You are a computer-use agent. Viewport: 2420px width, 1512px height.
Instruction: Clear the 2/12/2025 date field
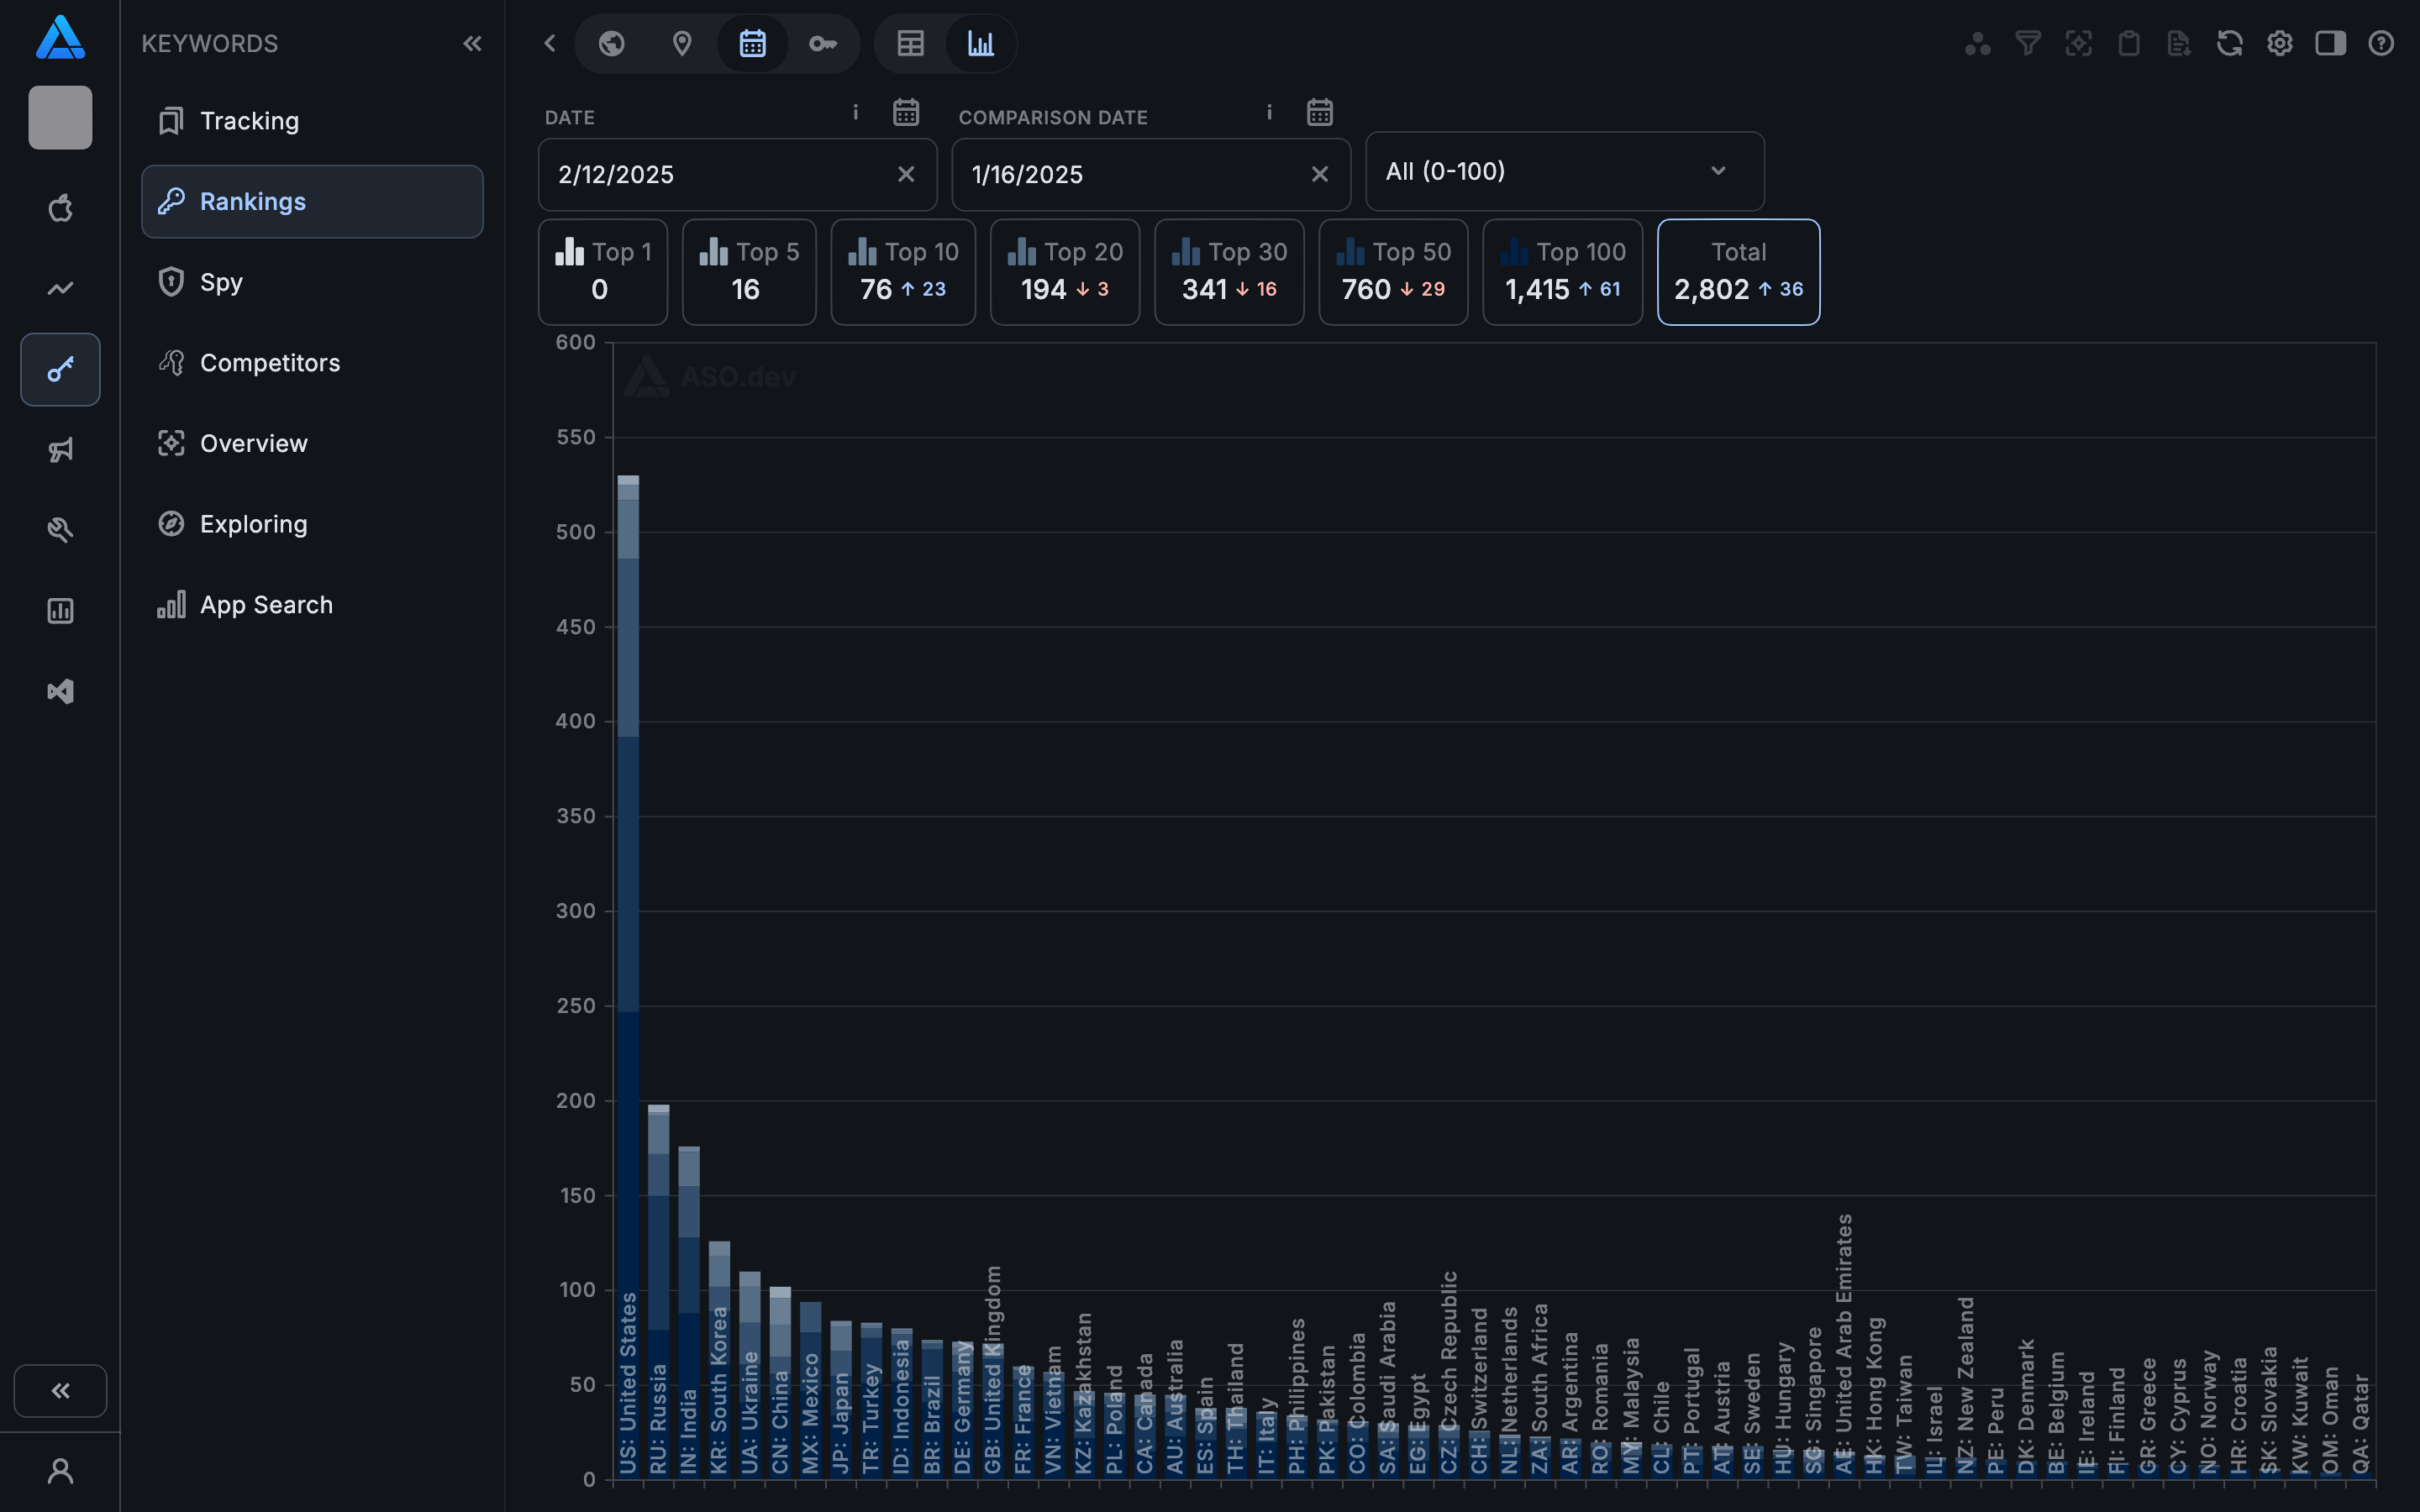906,174
